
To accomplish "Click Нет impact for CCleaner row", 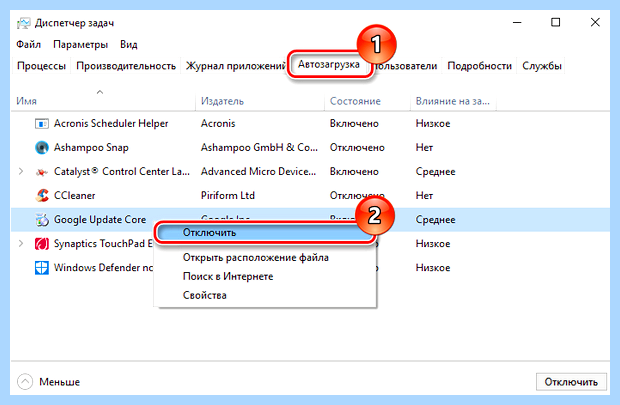I will [x=424, y=195].
